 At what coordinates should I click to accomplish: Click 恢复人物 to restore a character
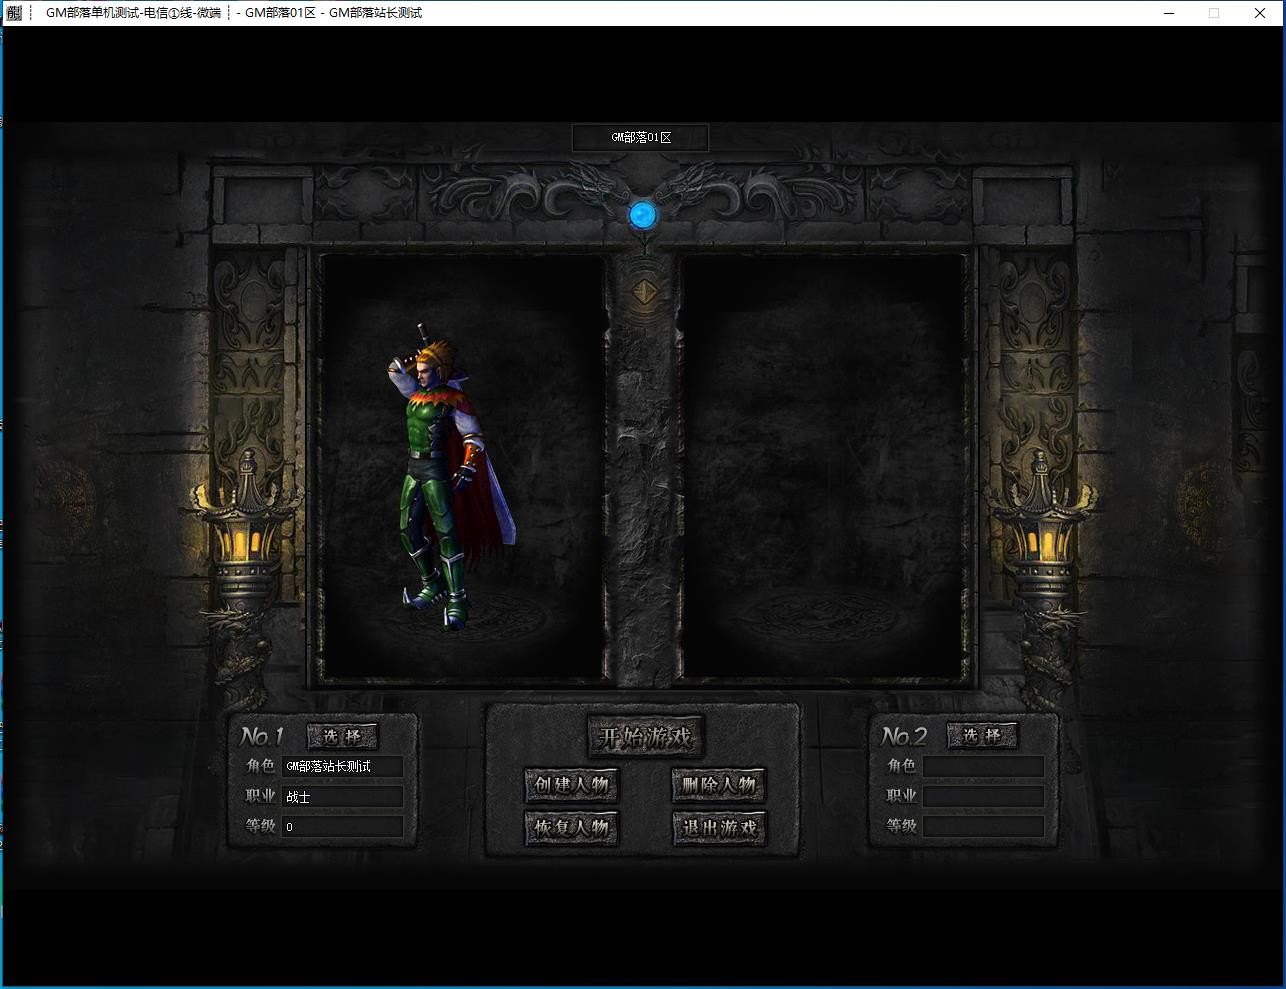[x=571, y=828]
